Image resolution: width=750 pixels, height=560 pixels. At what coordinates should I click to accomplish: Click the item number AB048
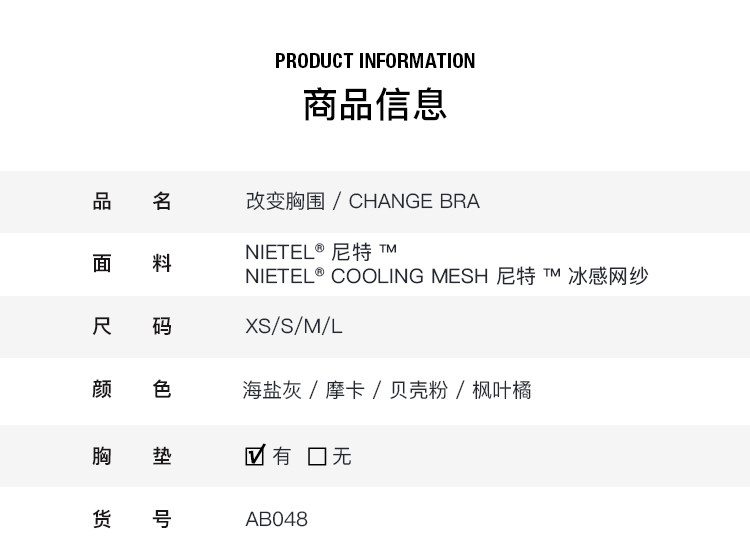coord(277,519)
